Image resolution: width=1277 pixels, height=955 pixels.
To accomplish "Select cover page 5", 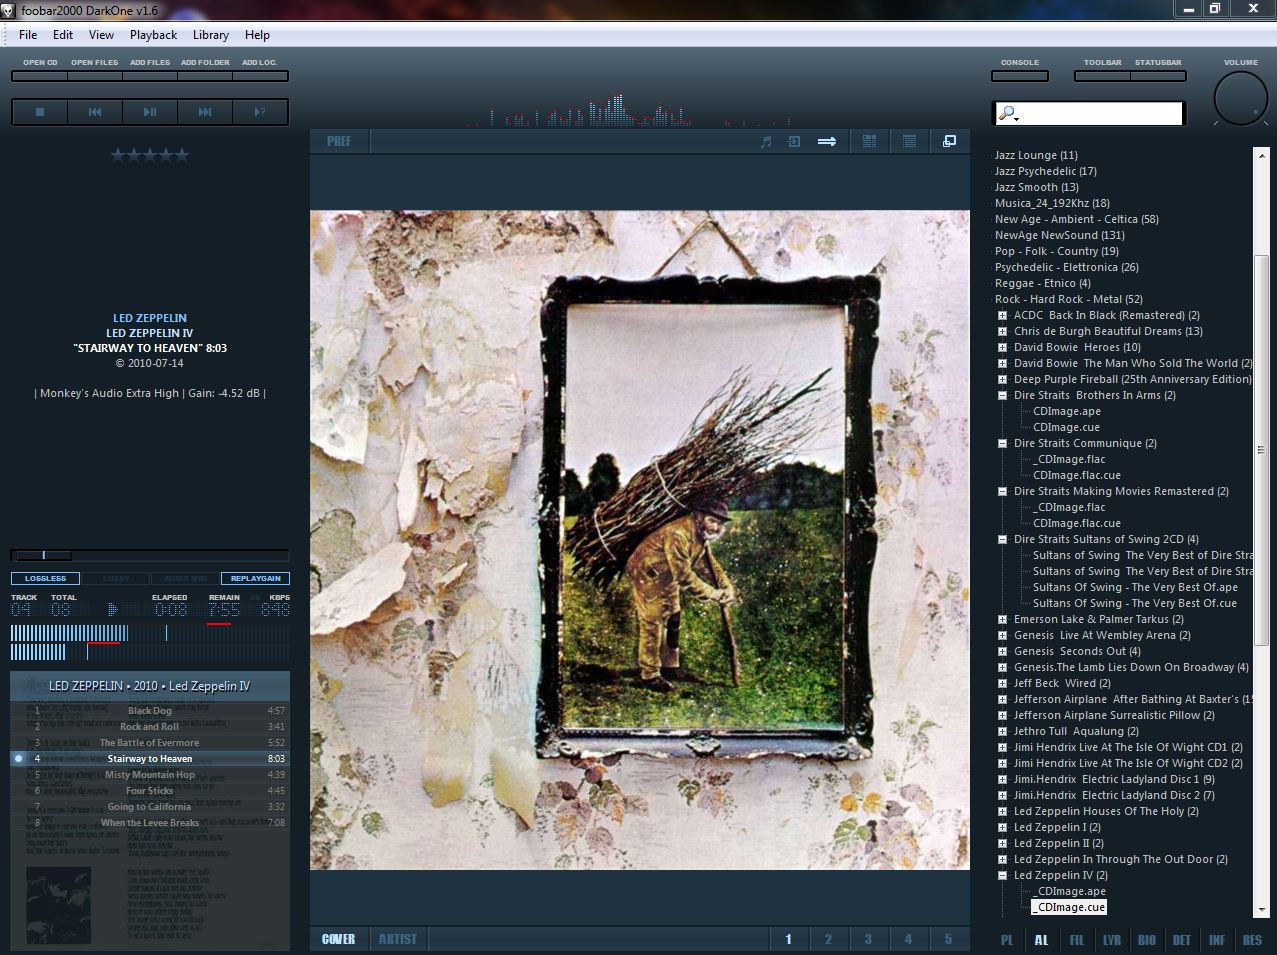I will pos(948,939).
